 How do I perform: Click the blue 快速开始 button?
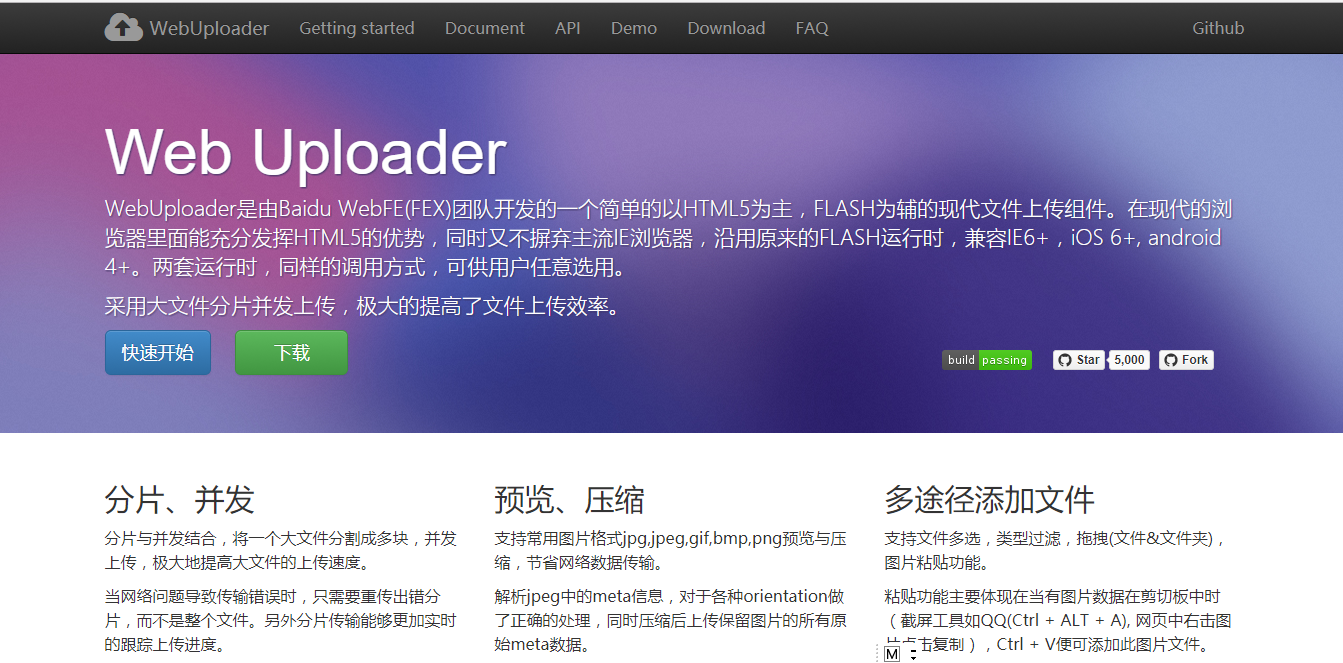coord(157,352)
